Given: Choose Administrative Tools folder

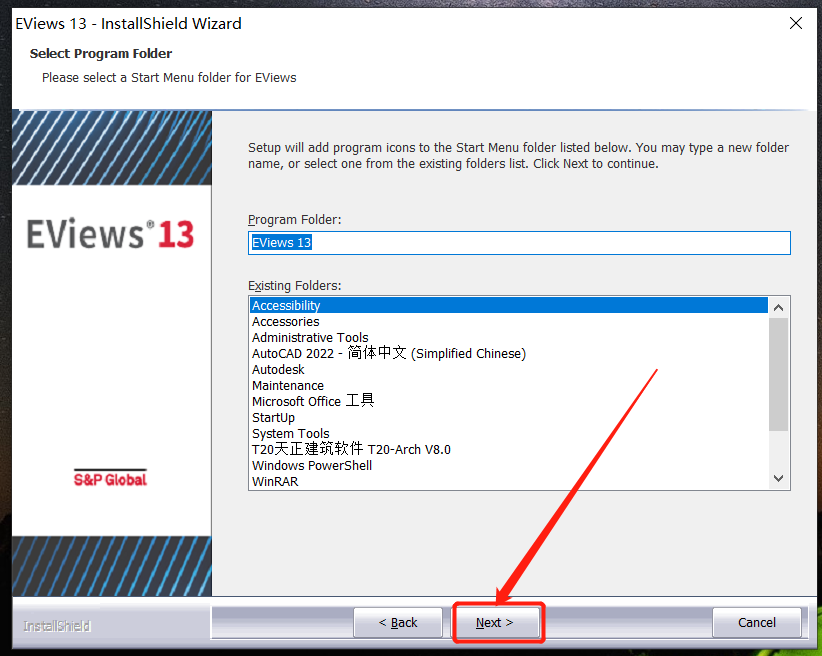Looking at the screenshot, I should (309, 337).
